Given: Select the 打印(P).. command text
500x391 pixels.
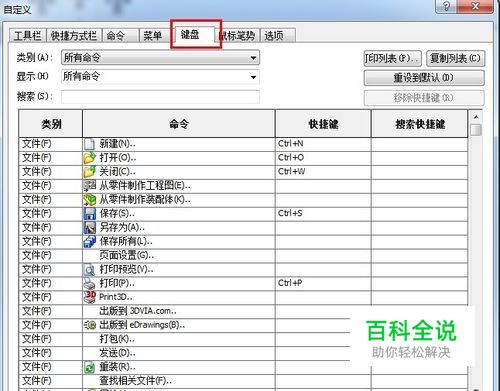Looking at the screenshot, I should coord(117,283).
